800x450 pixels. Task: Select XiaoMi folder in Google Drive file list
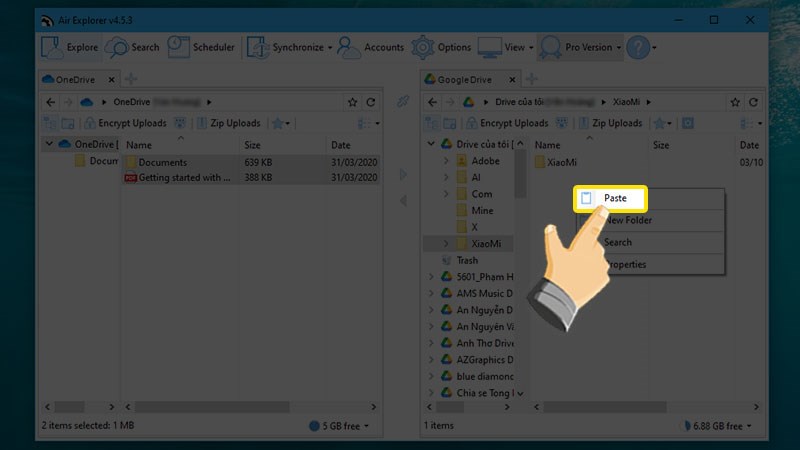(x=556, y=162)
